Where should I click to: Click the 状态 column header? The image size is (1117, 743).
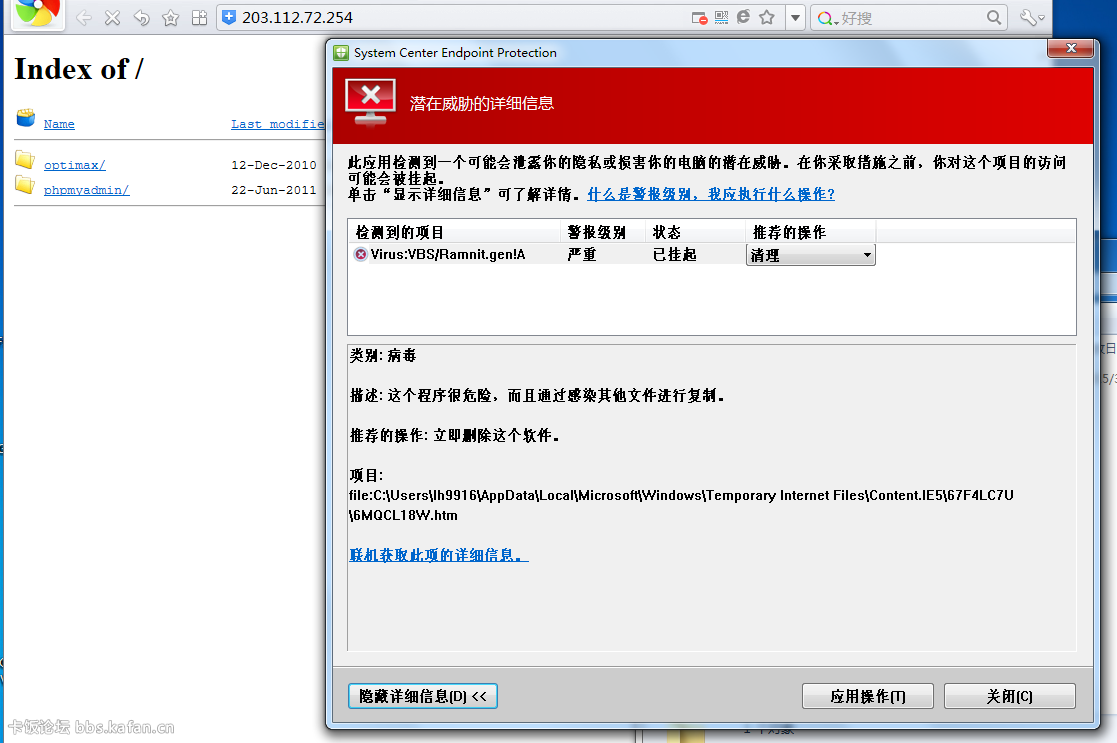tap(695, 232)
